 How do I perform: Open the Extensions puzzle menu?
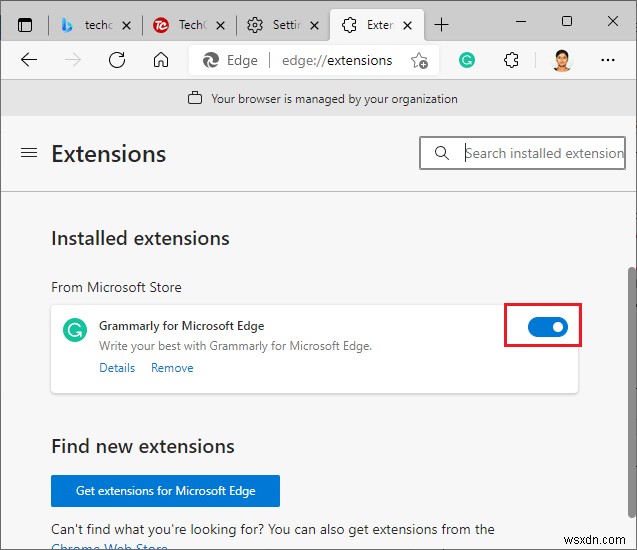point(511,60)
